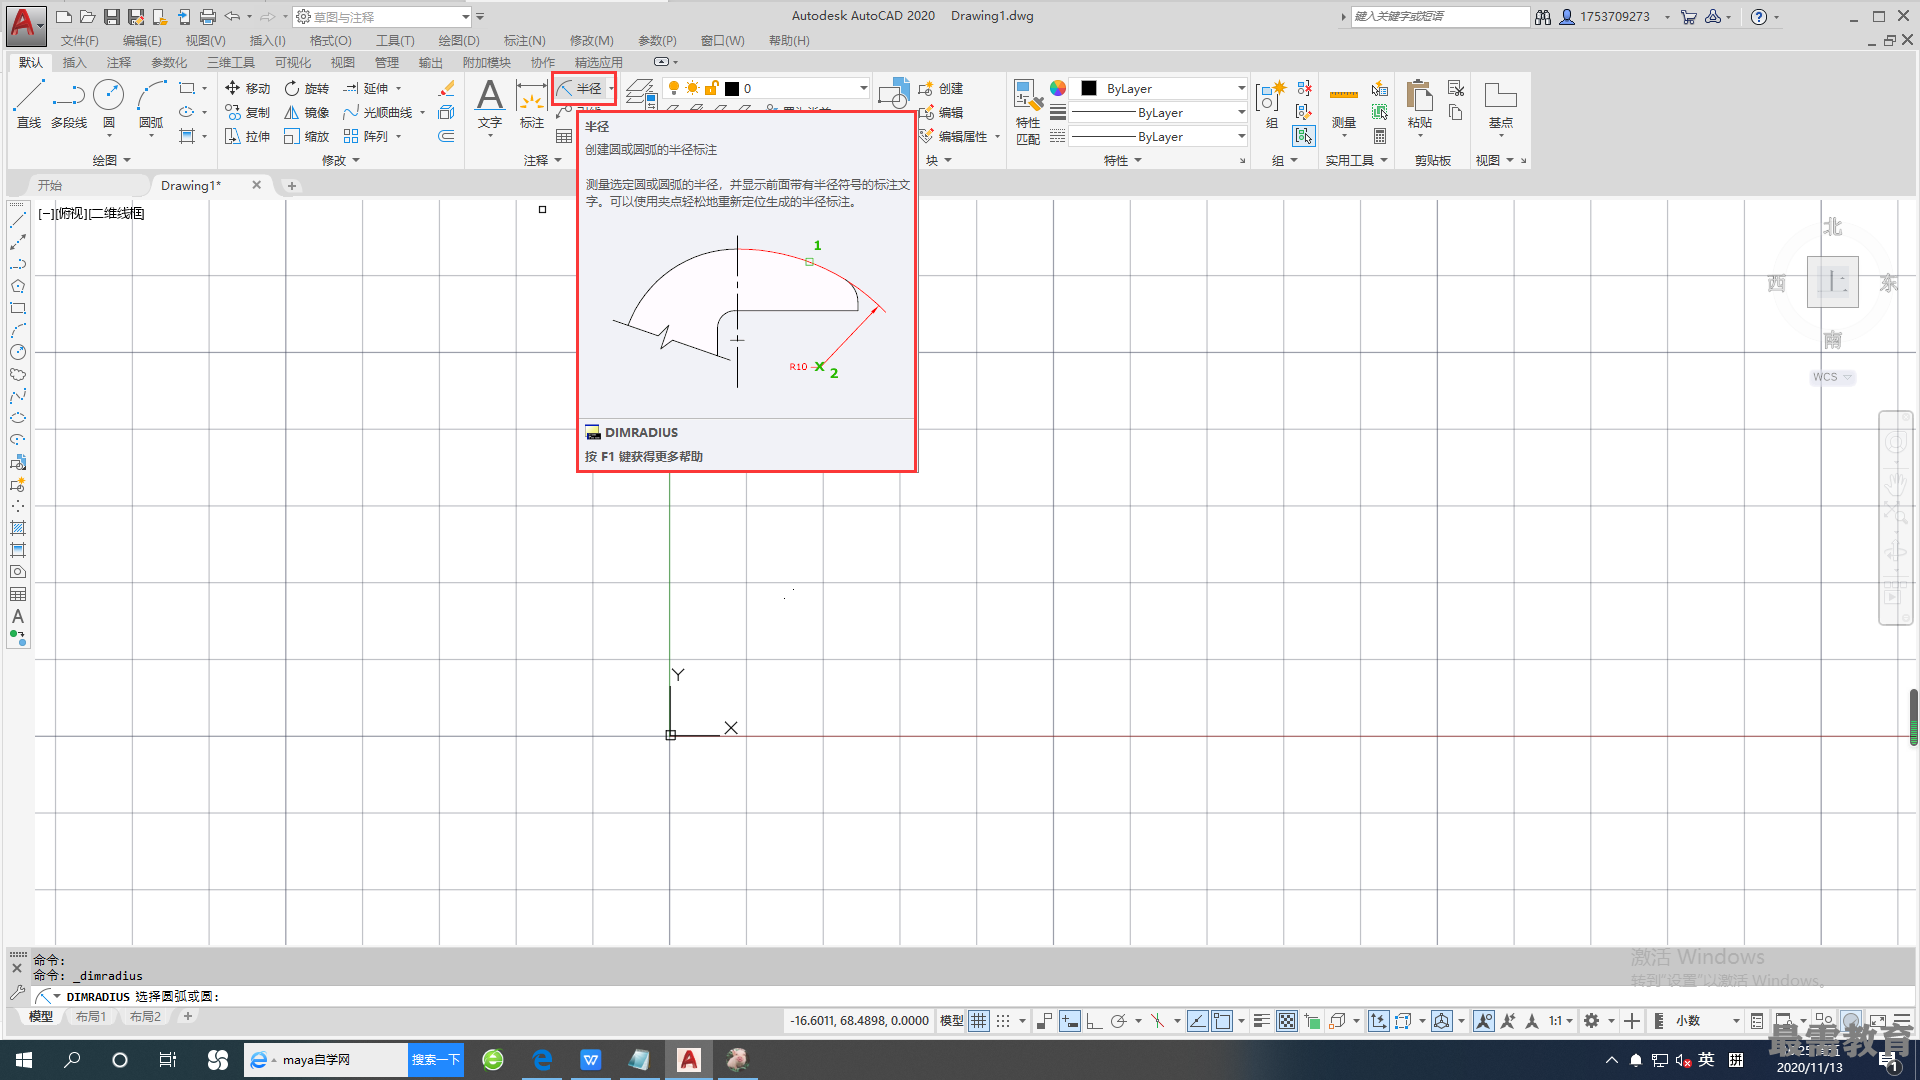Click the 模型 button in status bar
The height and width of the screenshot is (1080, 1920).
[951, 1020]
